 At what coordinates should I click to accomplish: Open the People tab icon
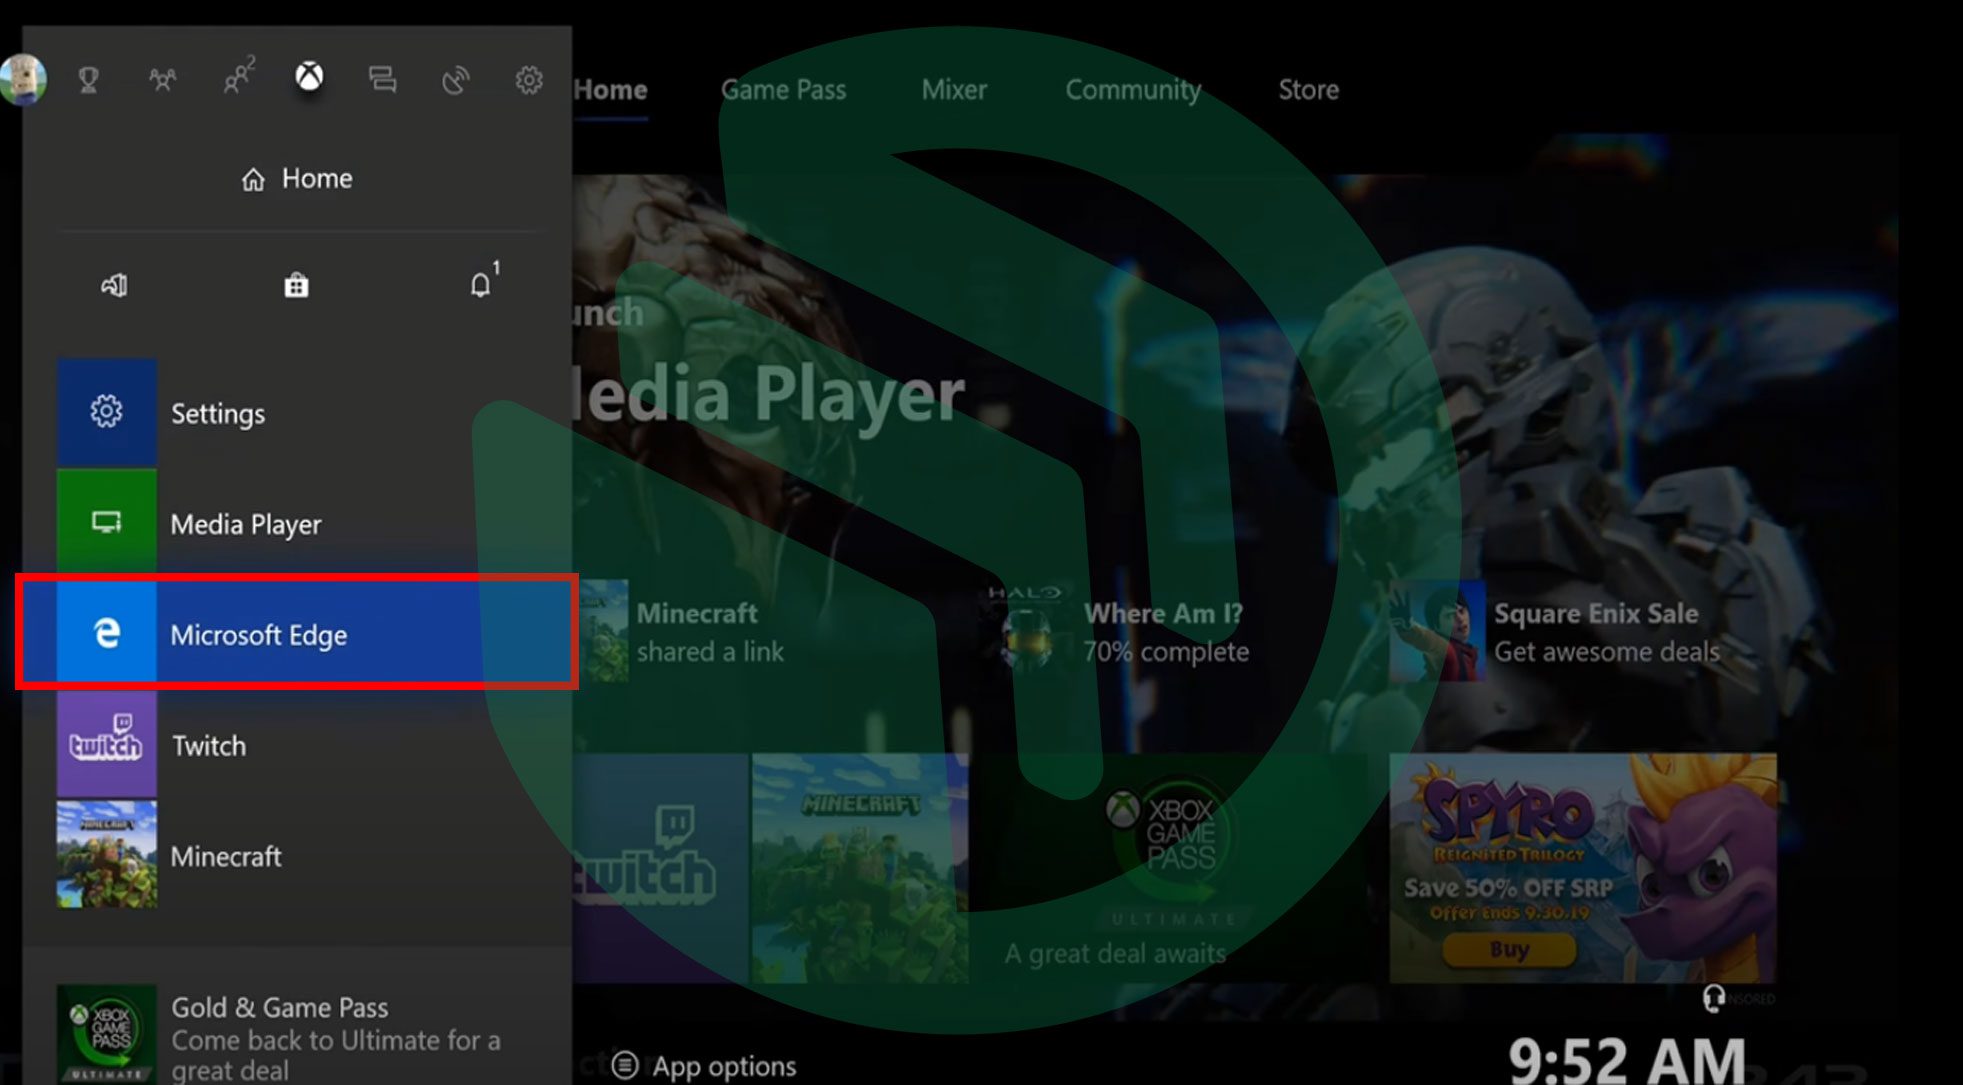click(x=238, y=76)
